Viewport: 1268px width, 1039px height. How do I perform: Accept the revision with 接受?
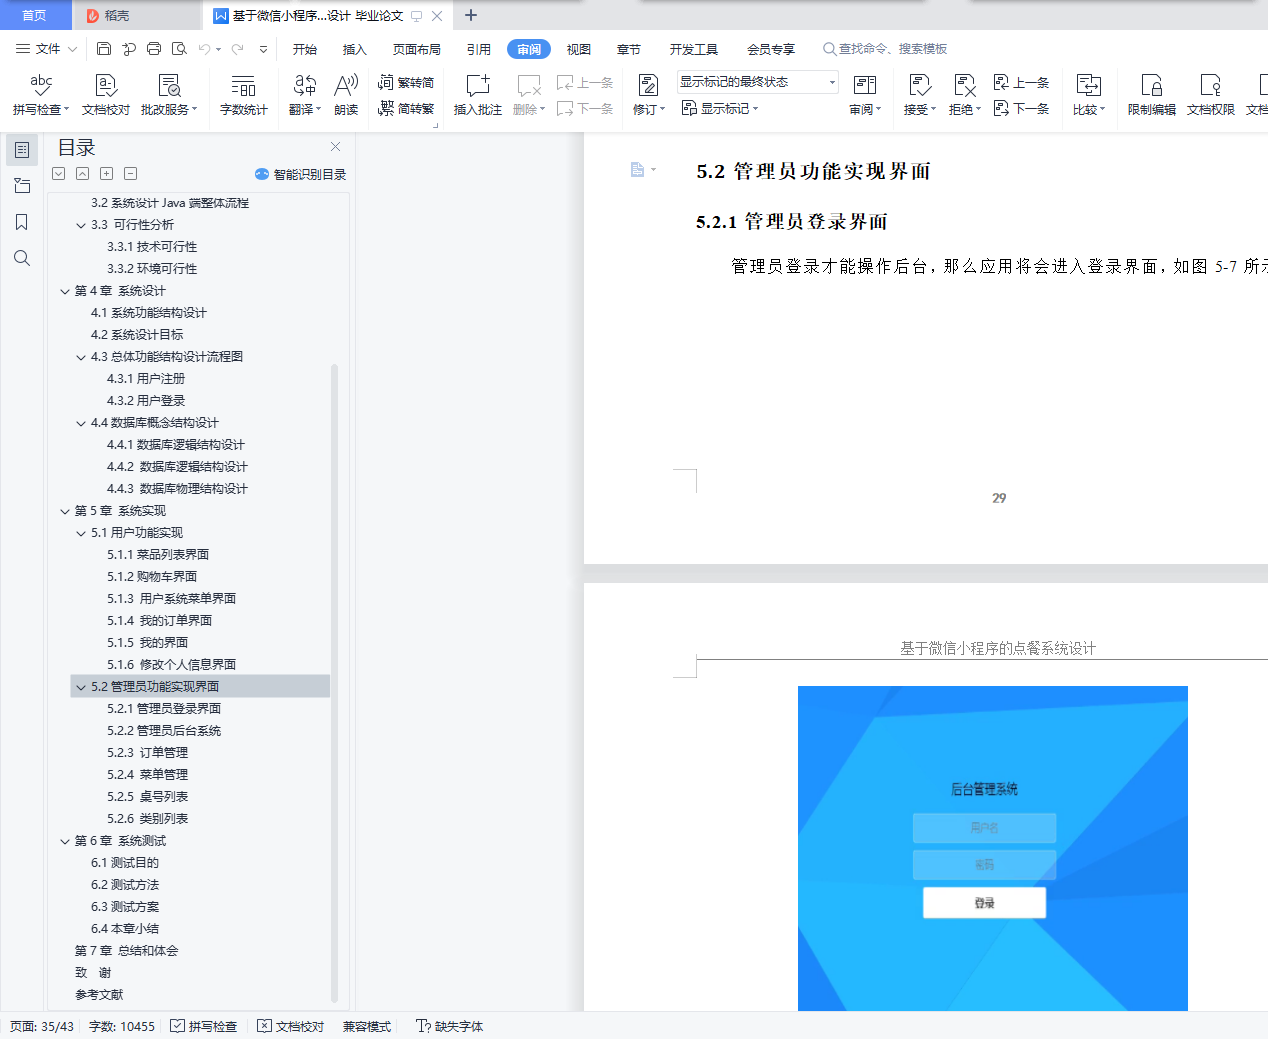[919, 94]
